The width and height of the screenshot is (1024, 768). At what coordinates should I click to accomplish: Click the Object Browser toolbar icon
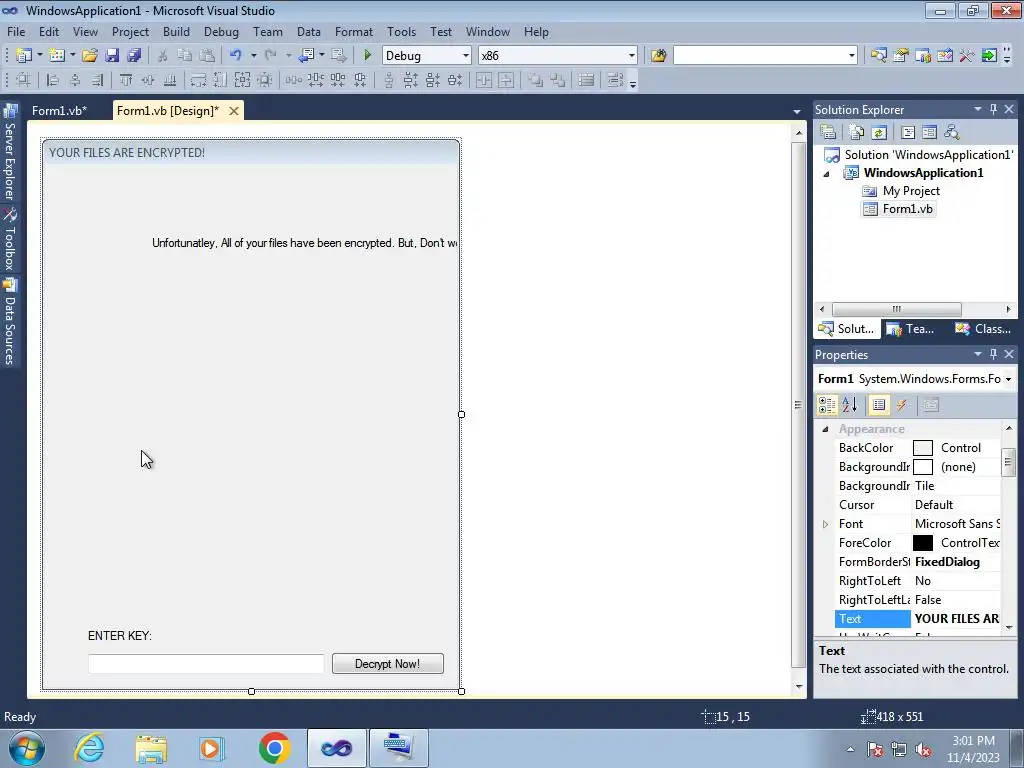(944, 56)
